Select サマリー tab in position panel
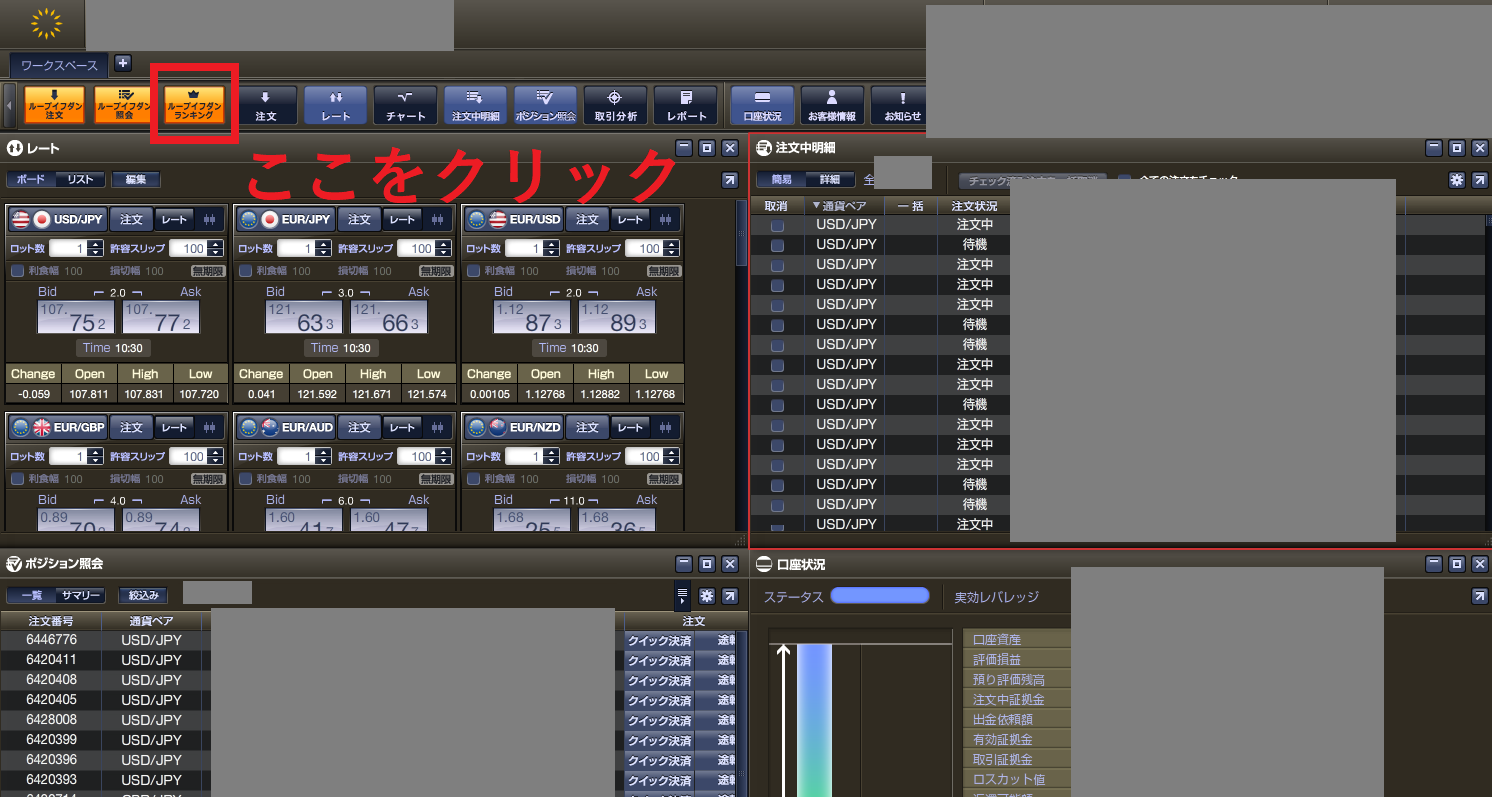 click(80, 595)
